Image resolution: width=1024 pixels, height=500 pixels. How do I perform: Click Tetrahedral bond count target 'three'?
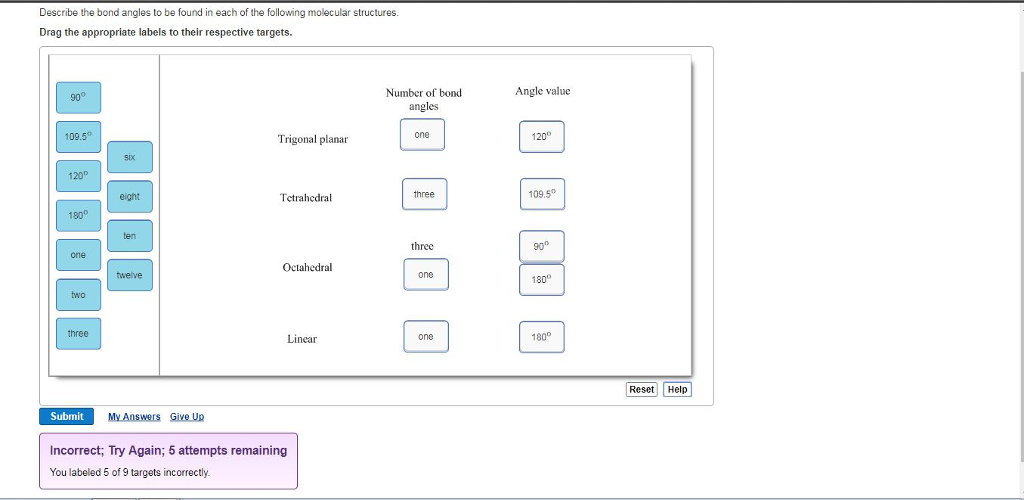click(424, 194)
